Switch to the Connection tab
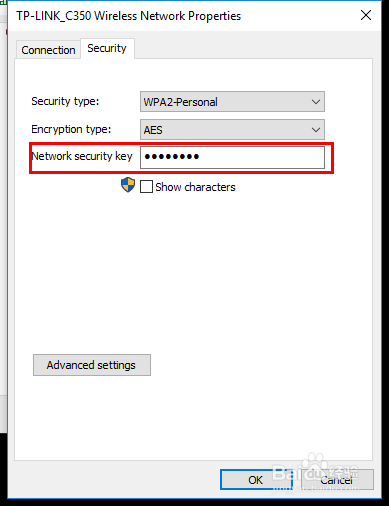Viewport: 389px width, 506px height. tap(48, 50)
